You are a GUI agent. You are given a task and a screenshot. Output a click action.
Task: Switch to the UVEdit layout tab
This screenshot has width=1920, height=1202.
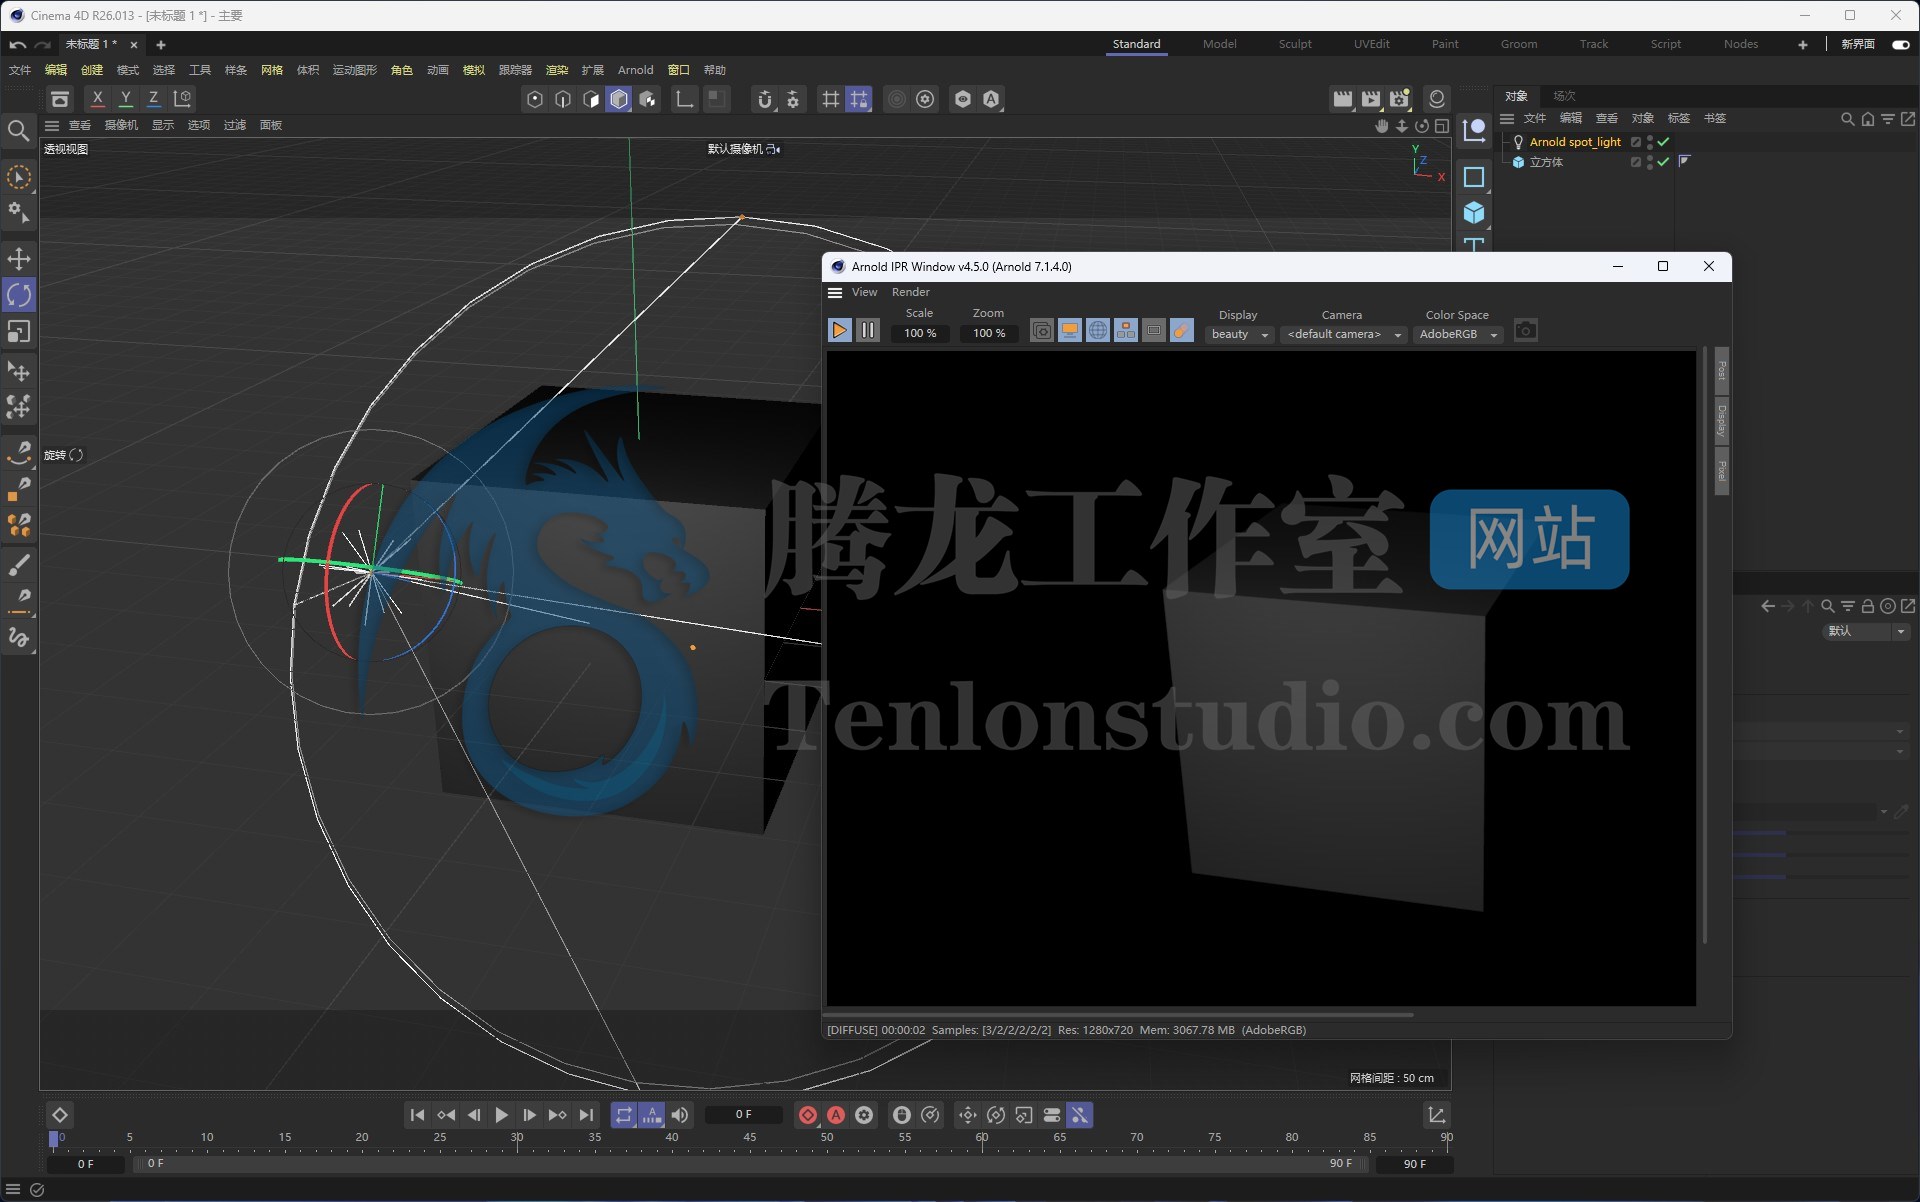1371,44
